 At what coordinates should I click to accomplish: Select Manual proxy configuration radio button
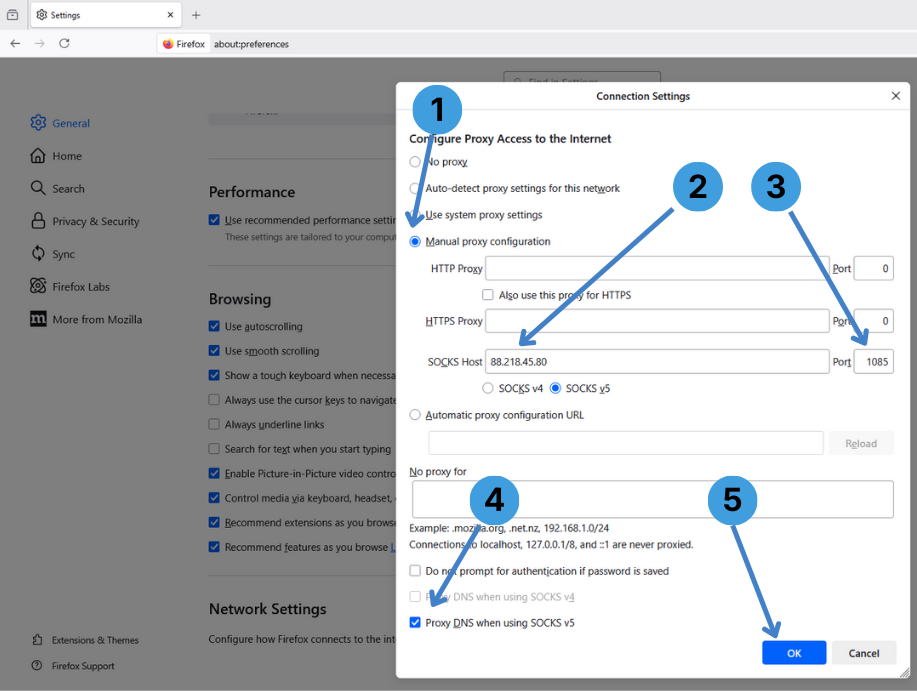(415, 241)
